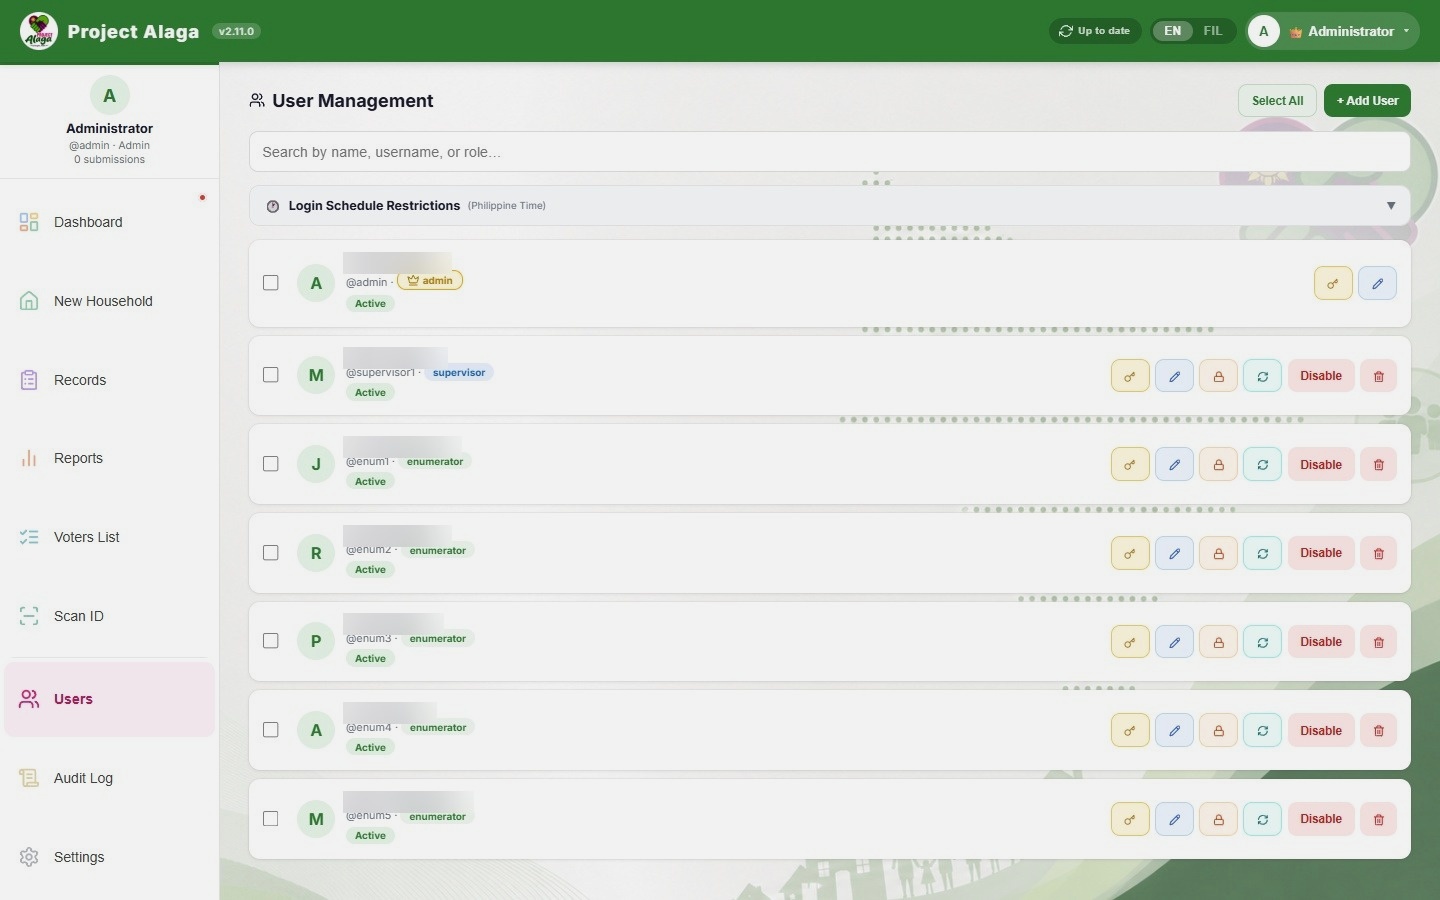Screen dimensions: 1440x900
Task: Tick the checkbox for @admin user
Action: [x=271, y=283]
